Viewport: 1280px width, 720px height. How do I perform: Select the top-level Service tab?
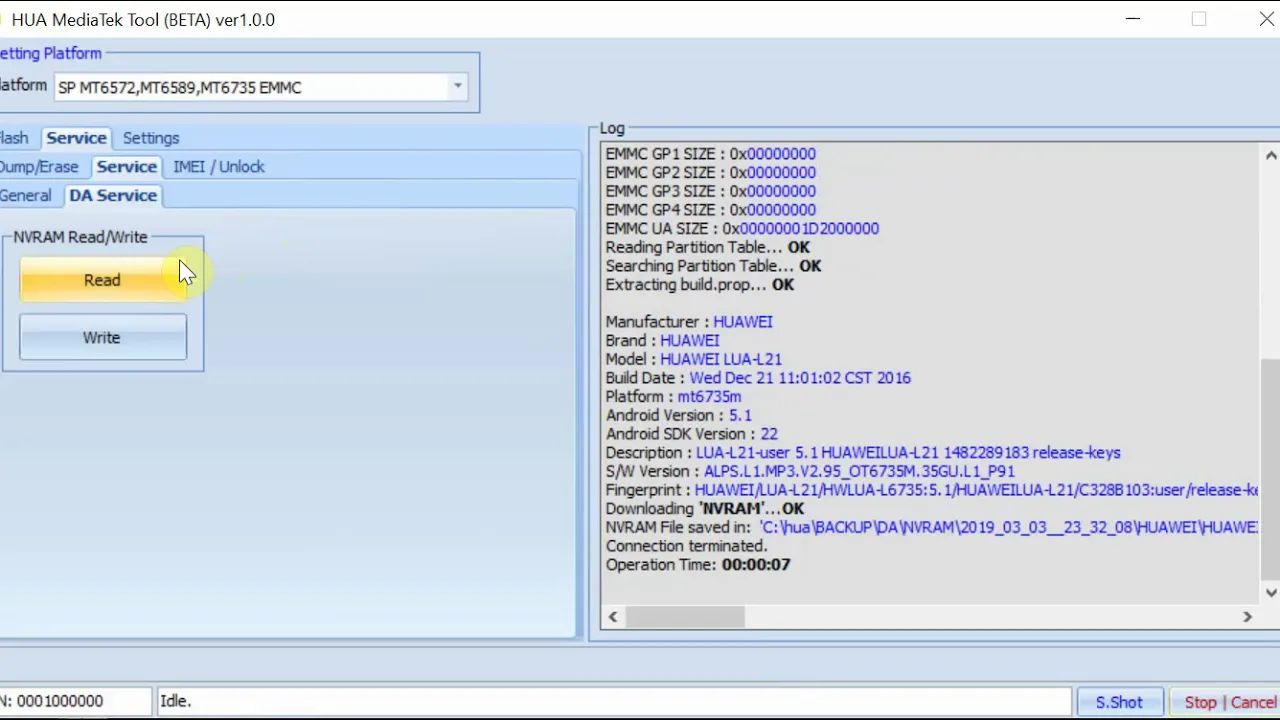tap(76, 138)
